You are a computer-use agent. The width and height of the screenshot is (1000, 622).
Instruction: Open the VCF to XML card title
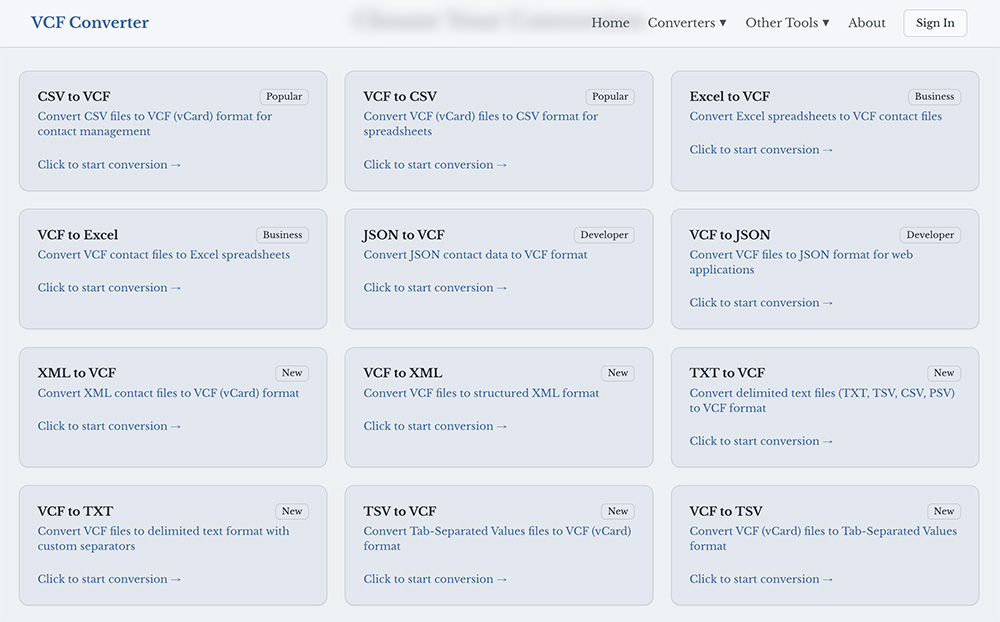tap(402, 373)
